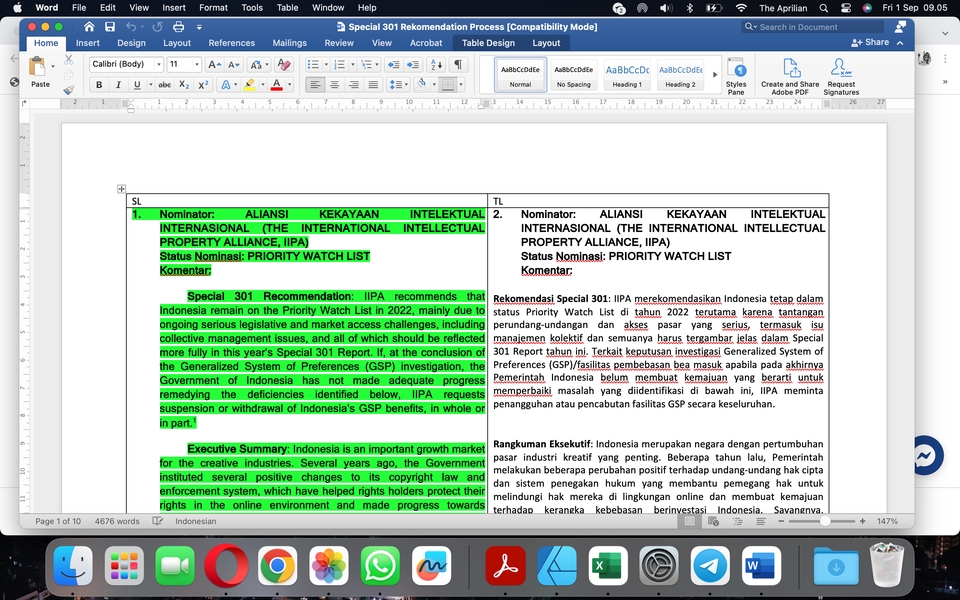Open spelling and grammar check icon
This screenshot has height=600, width=960.
[157, 521]
